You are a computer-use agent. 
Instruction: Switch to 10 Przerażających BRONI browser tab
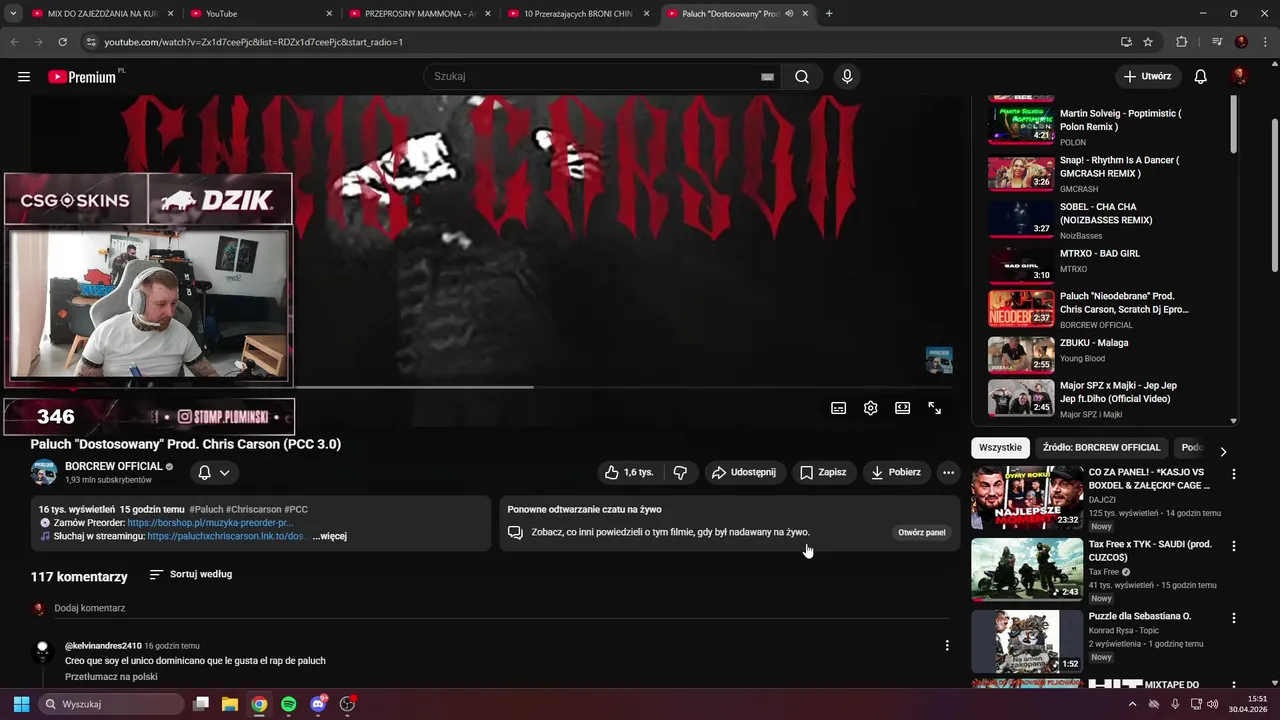tap(577, 14)
